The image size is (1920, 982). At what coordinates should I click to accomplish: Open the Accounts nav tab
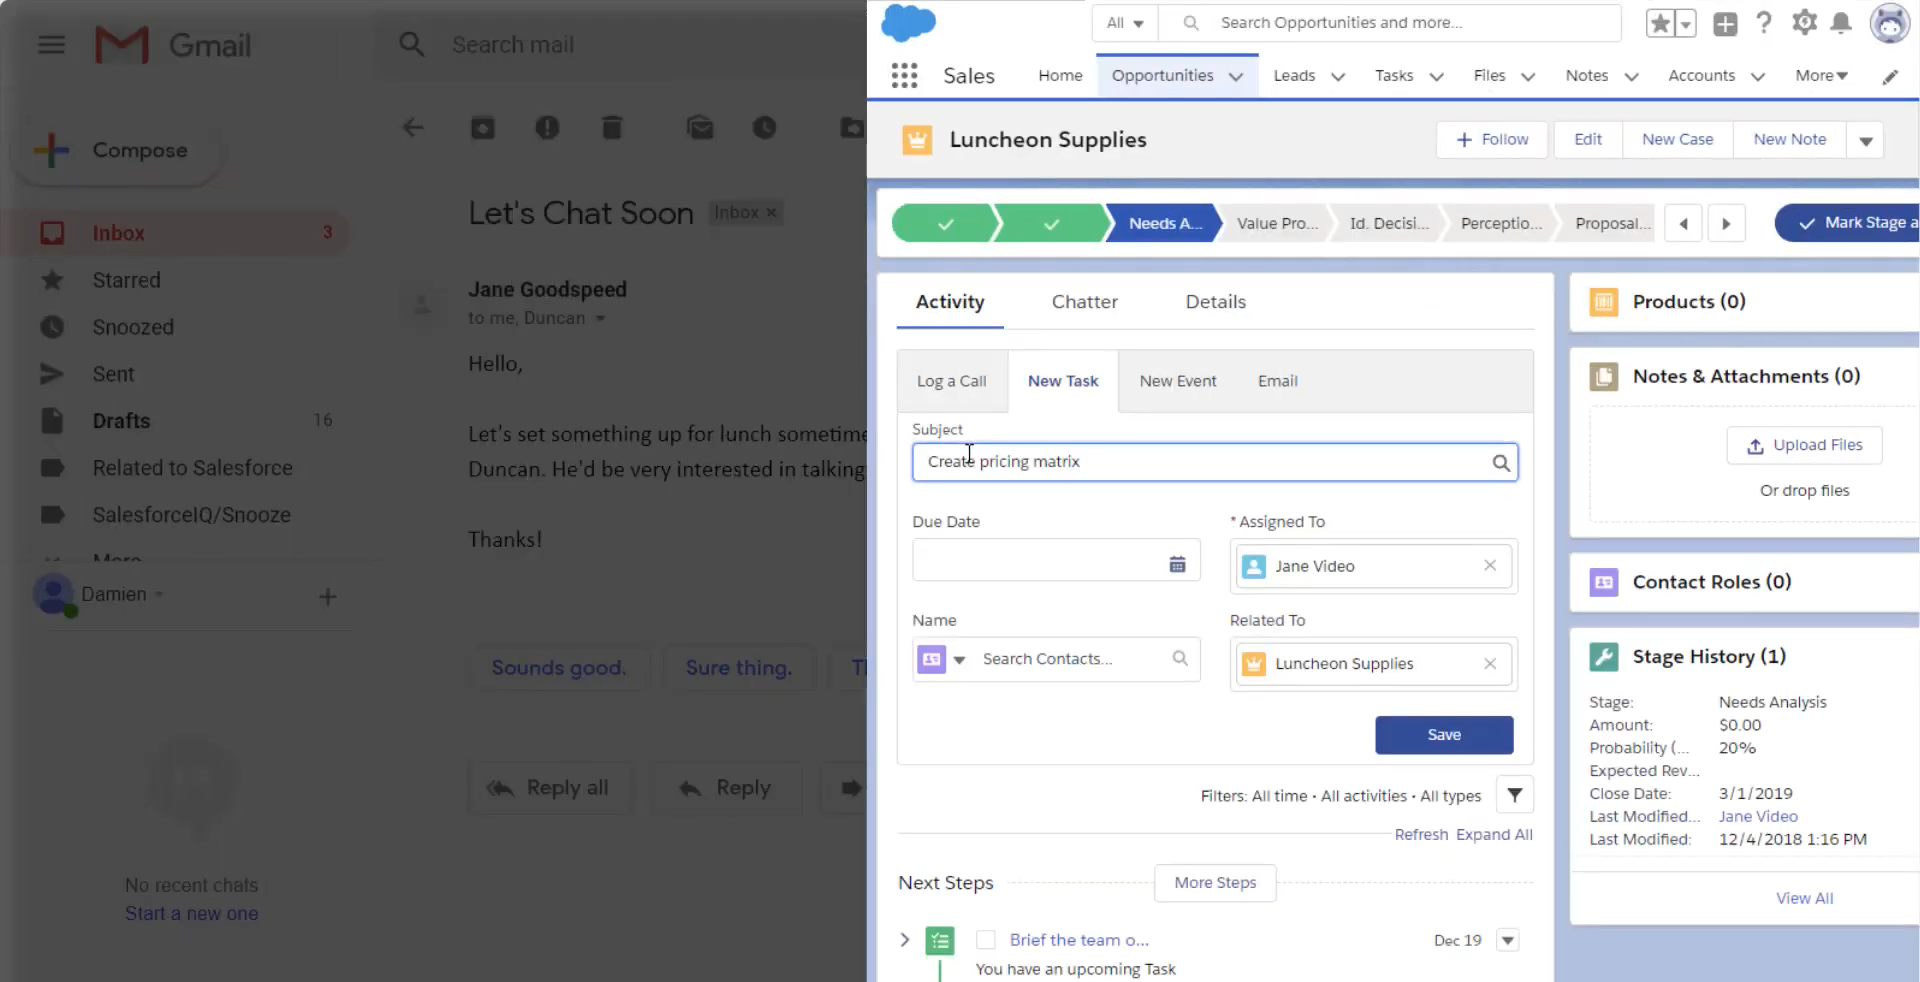pos(1701,76)
